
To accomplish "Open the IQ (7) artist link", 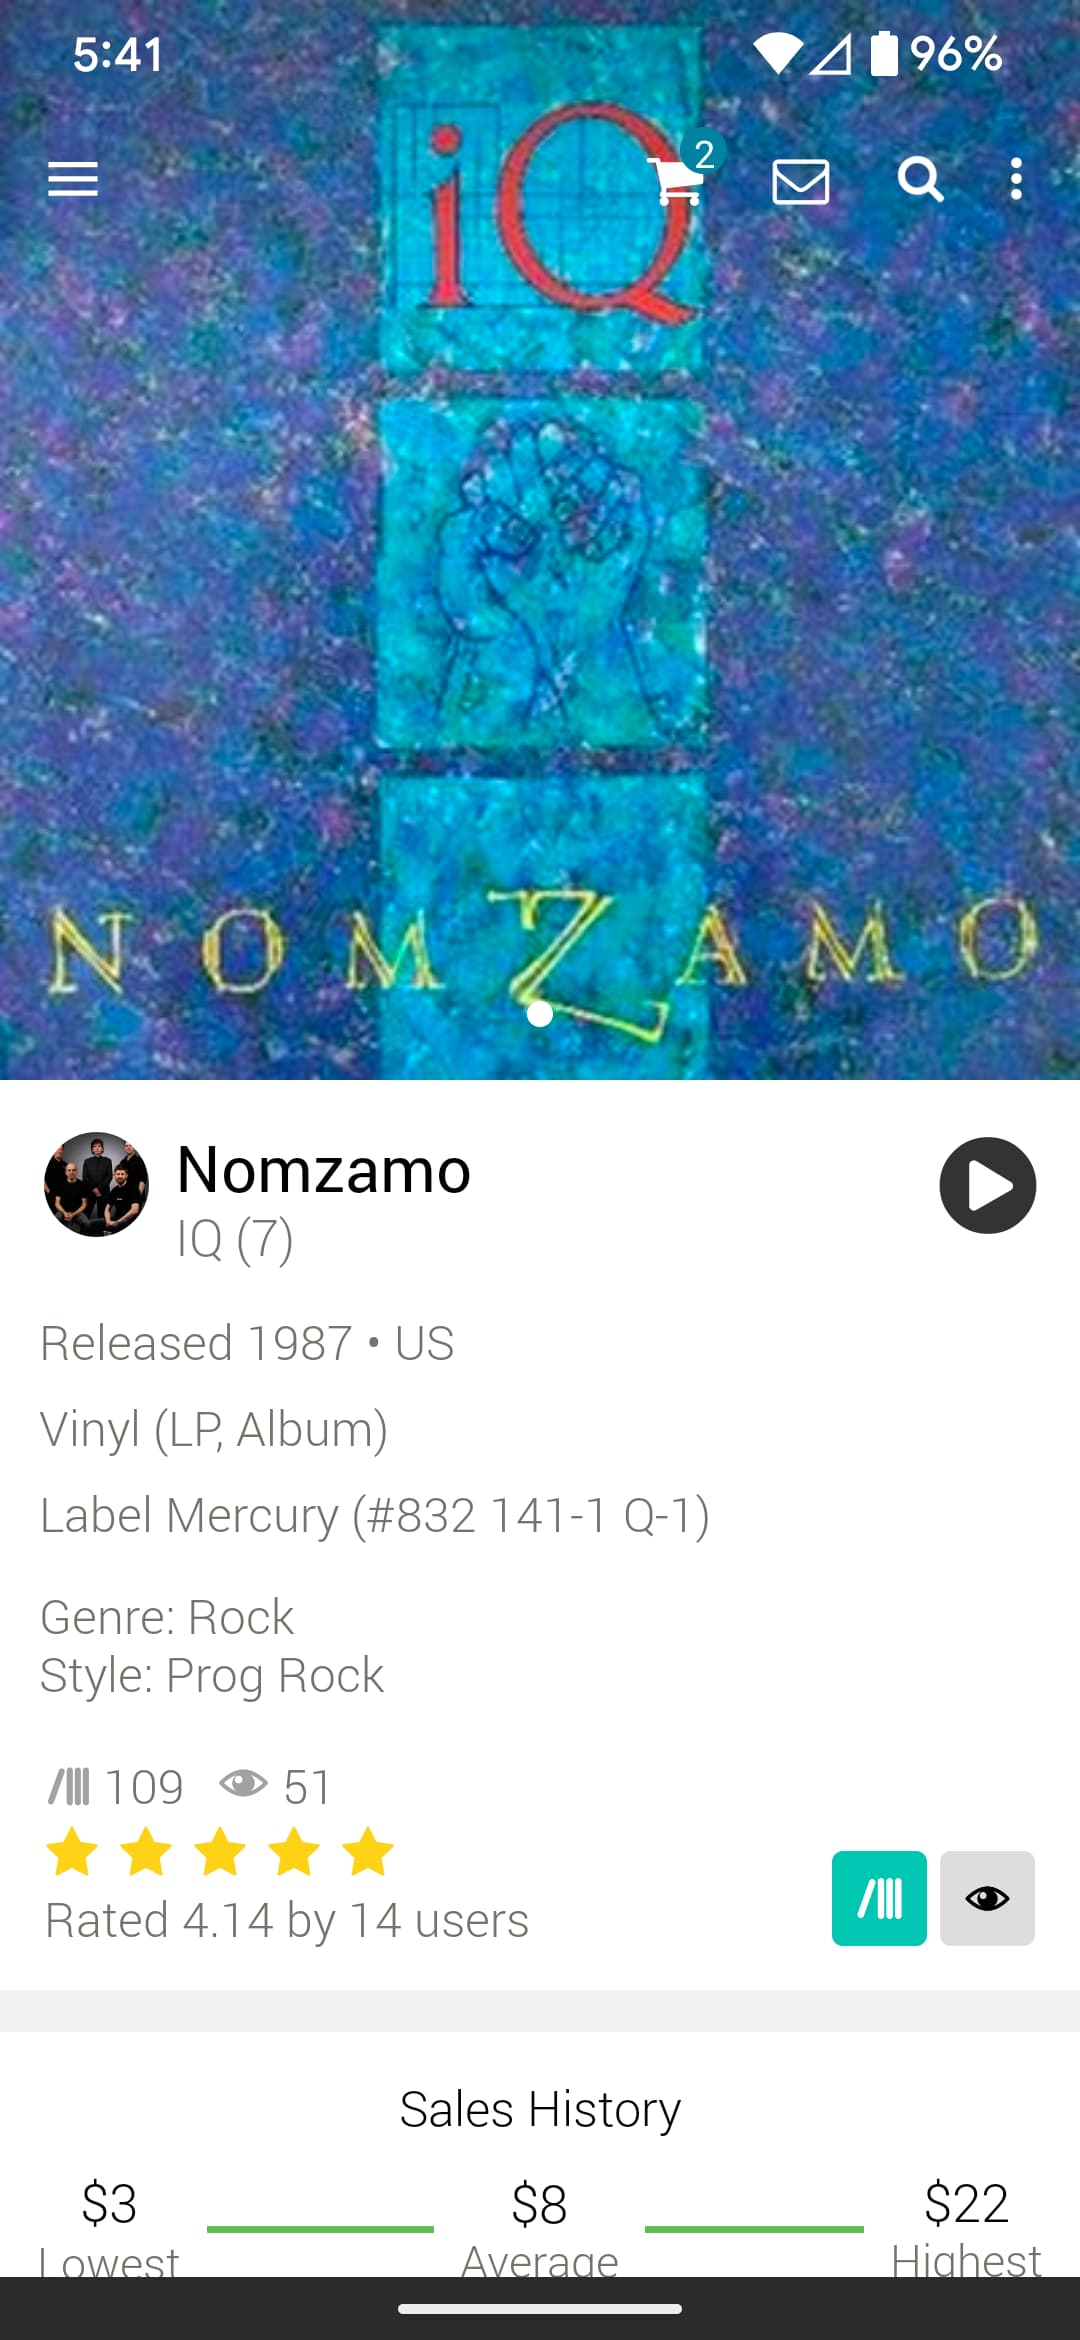I will (x=235, y=1239).
